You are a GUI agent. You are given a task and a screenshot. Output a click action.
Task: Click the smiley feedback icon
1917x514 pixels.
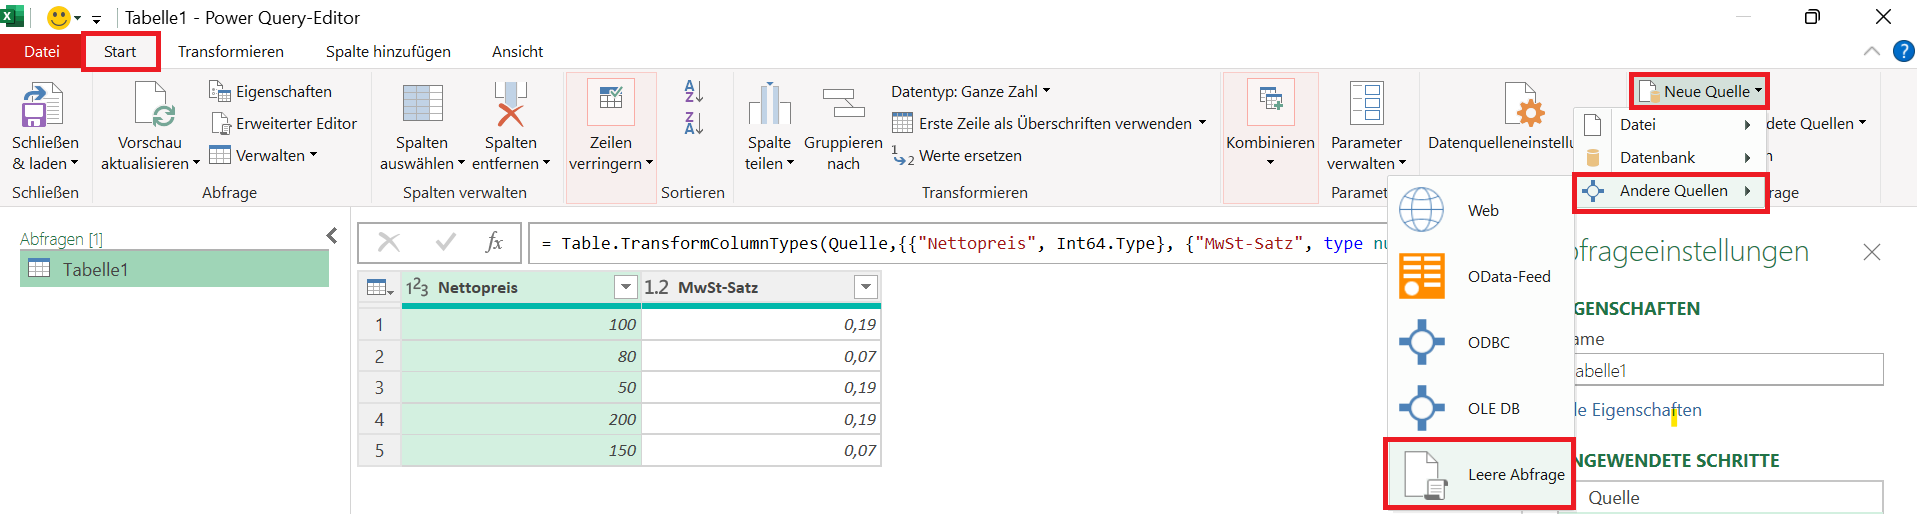[x=59, y=17]
